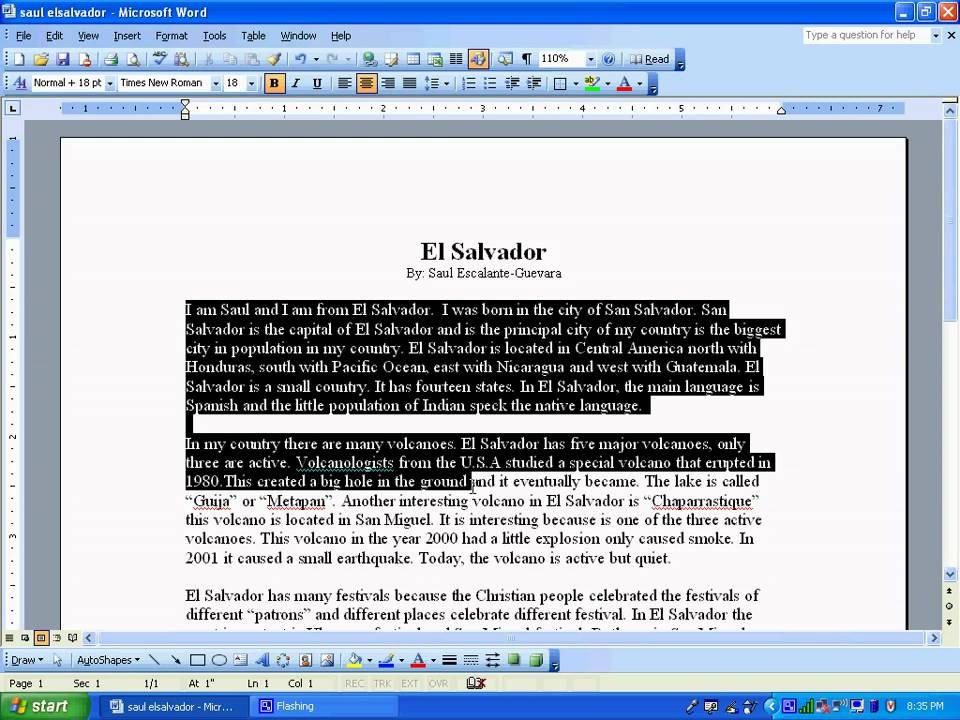
Task: Decrease the paragraph indent
Action: pos(512,83)
